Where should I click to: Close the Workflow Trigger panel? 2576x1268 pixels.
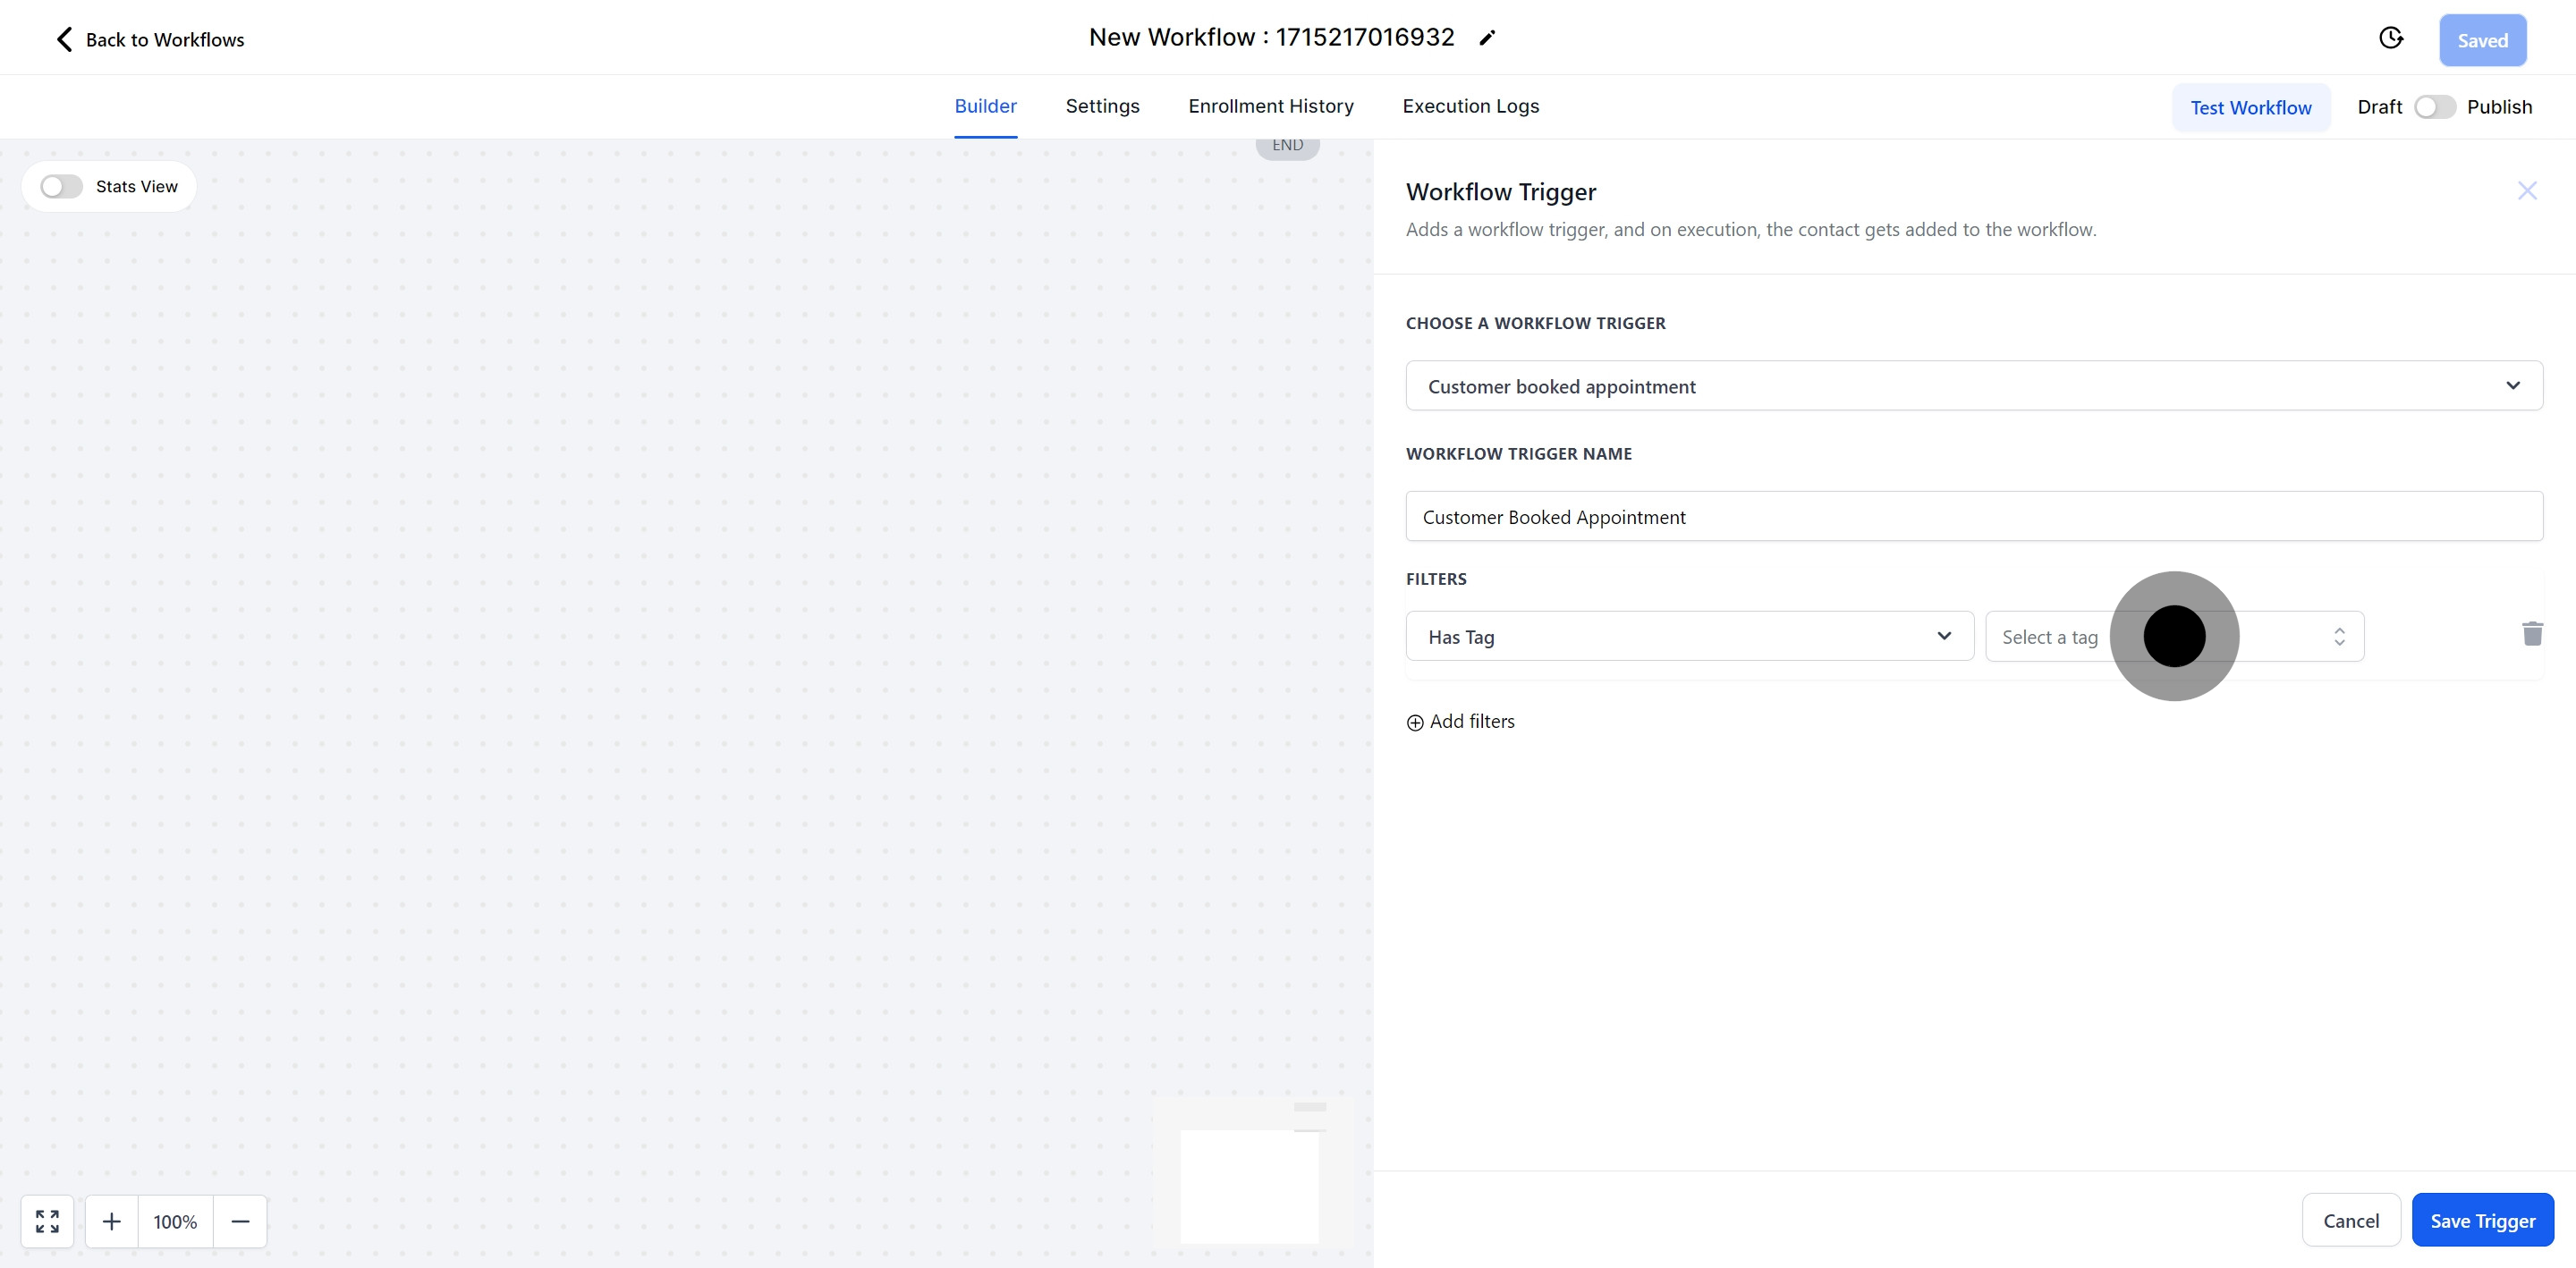coord(2526,191)
